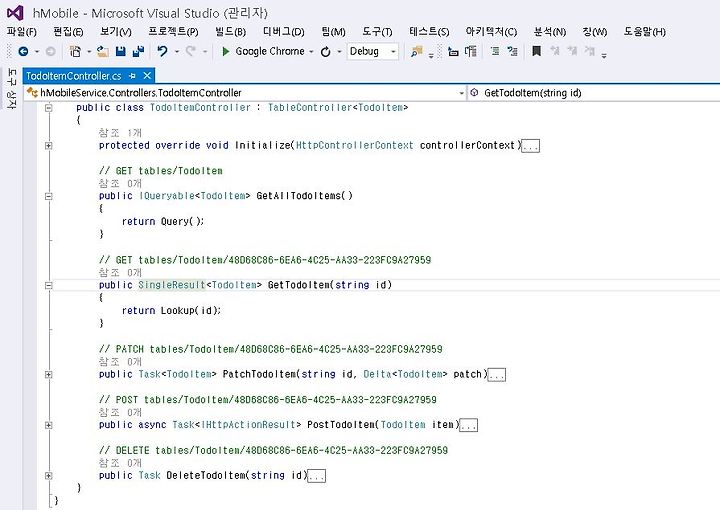The height and width of the screenshot is (510, 720).
Task: Click the parameter info icon
Action: (471, 51)
